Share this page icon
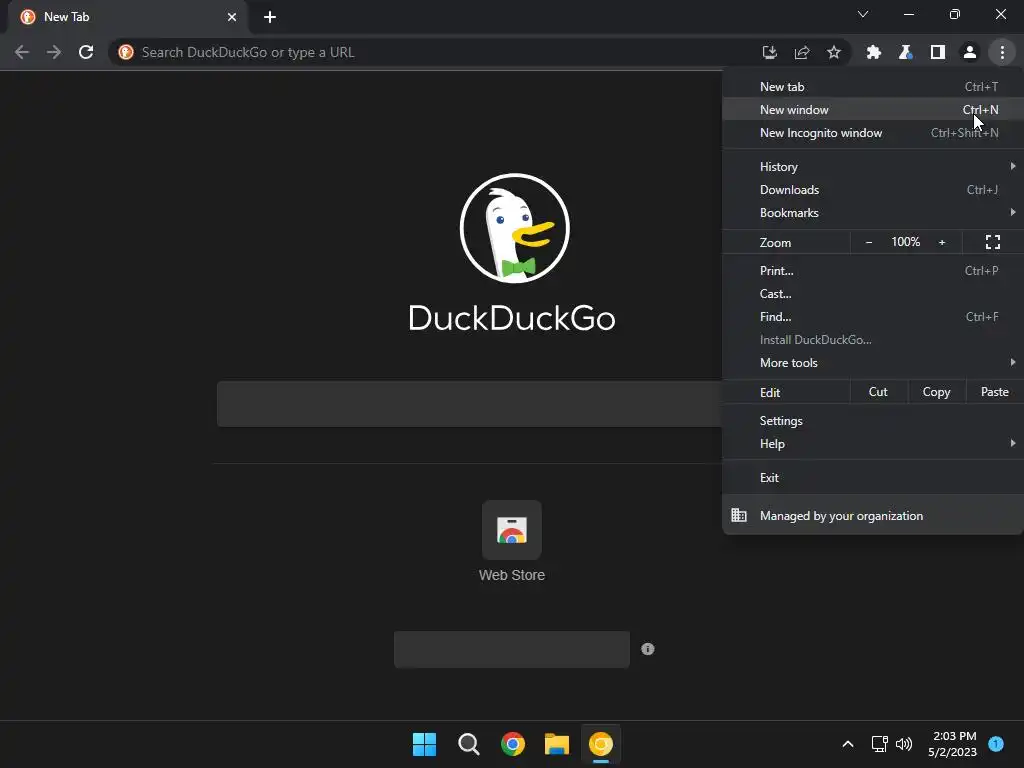The image size is (1024, 768). click(802, 52)
